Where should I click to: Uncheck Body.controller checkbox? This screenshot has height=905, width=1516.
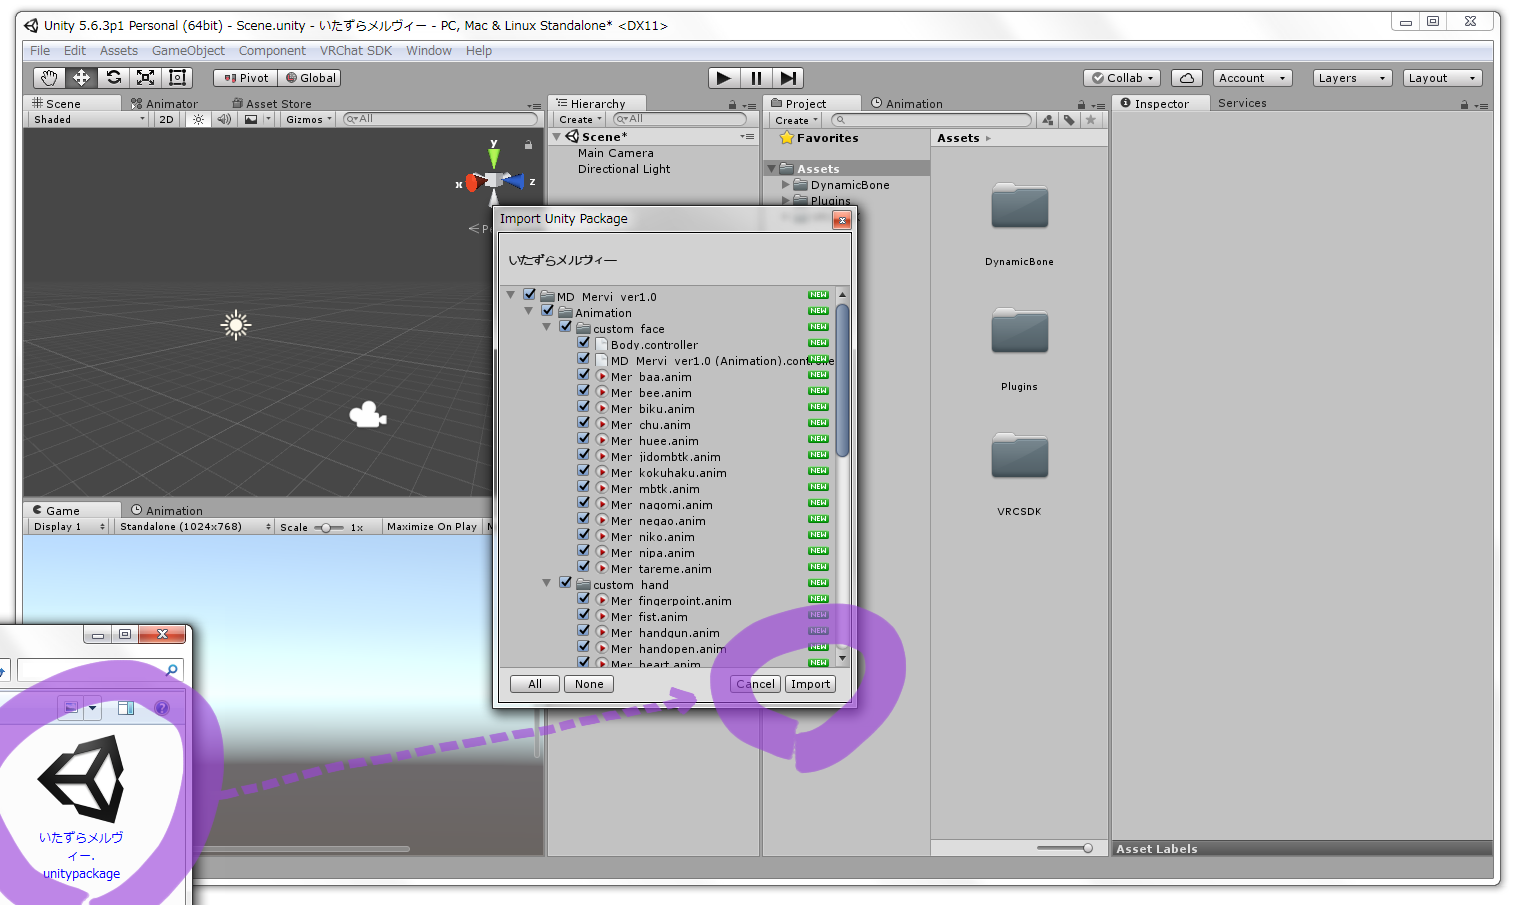click(584, 343)
